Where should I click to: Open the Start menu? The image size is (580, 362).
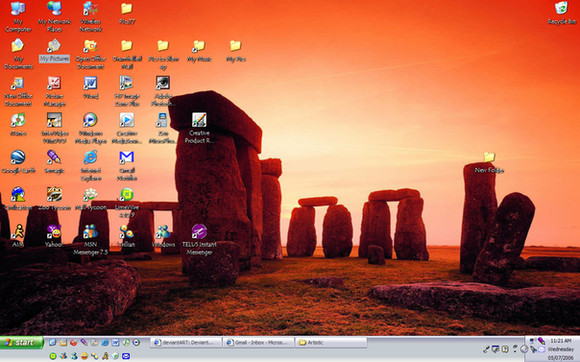(21, 343)
